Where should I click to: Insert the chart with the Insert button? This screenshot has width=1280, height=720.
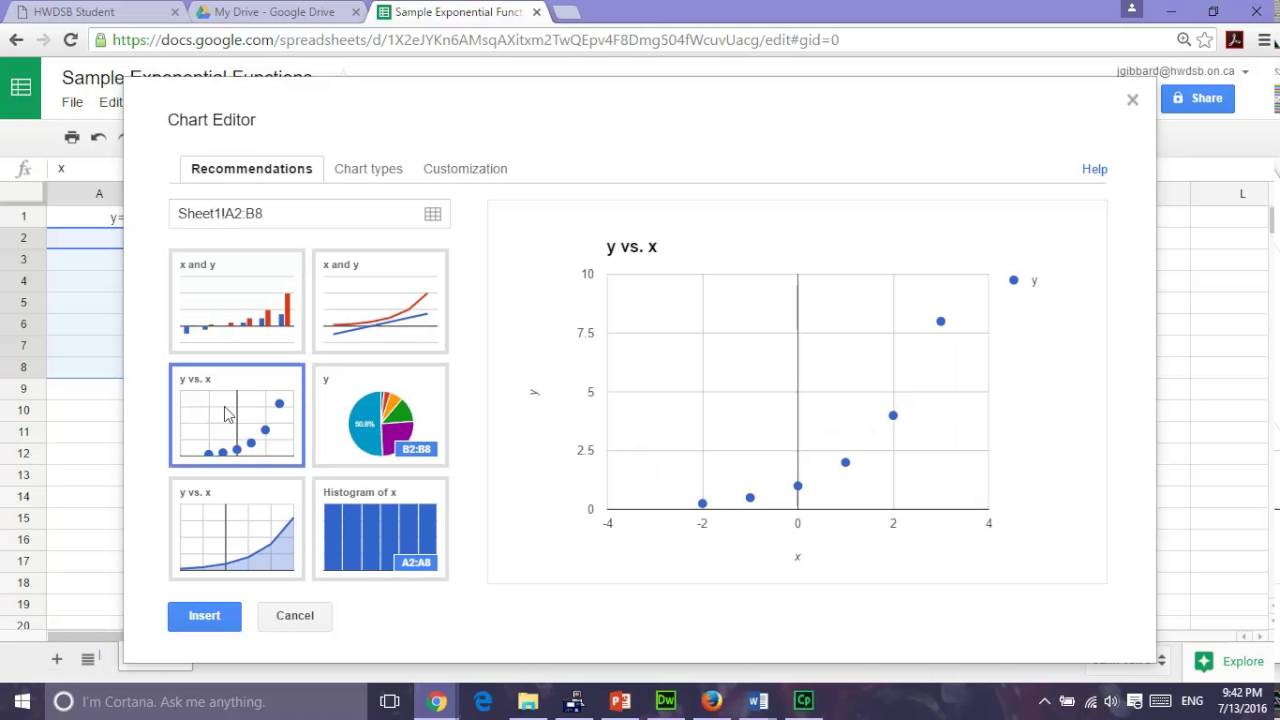(x=204, y=616)
